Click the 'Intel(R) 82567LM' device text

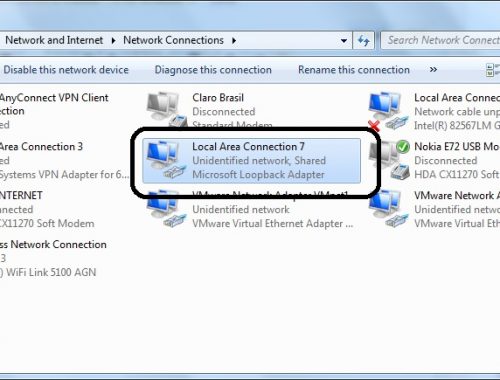pyautogui.click(x=457, y=125)
